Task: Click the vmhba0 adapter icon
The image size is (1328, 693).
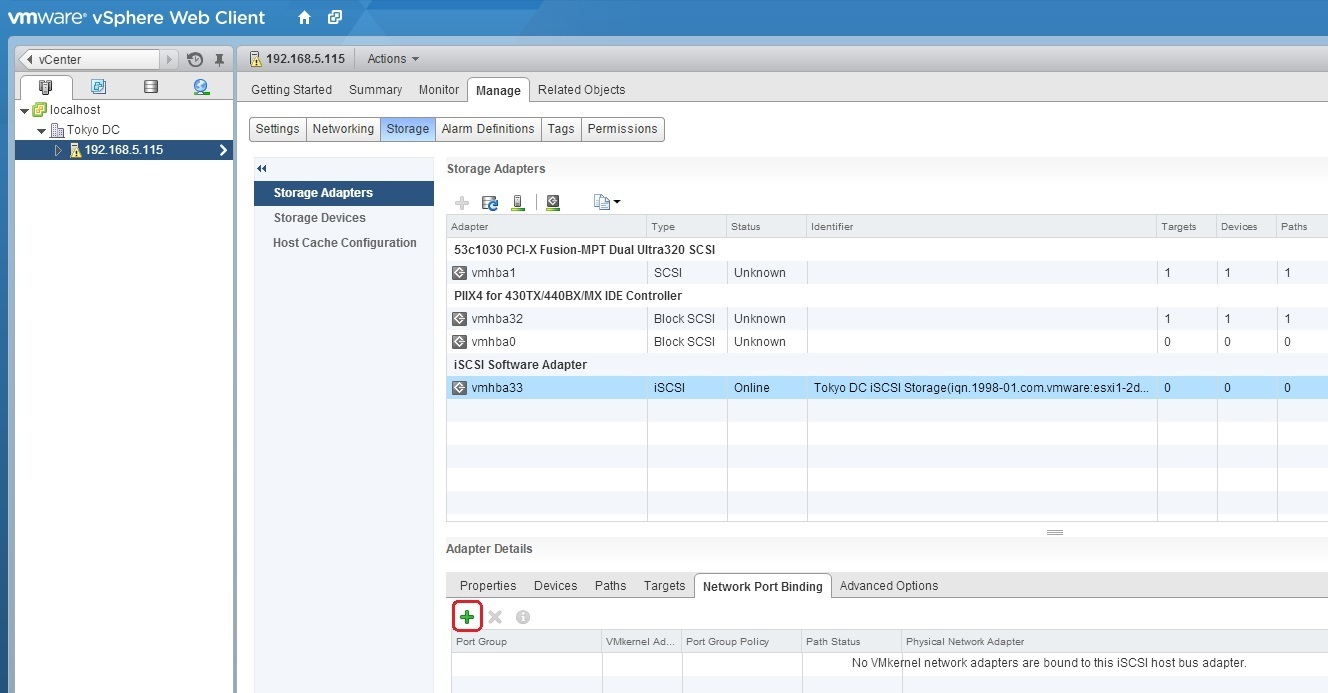Action: 460,342
